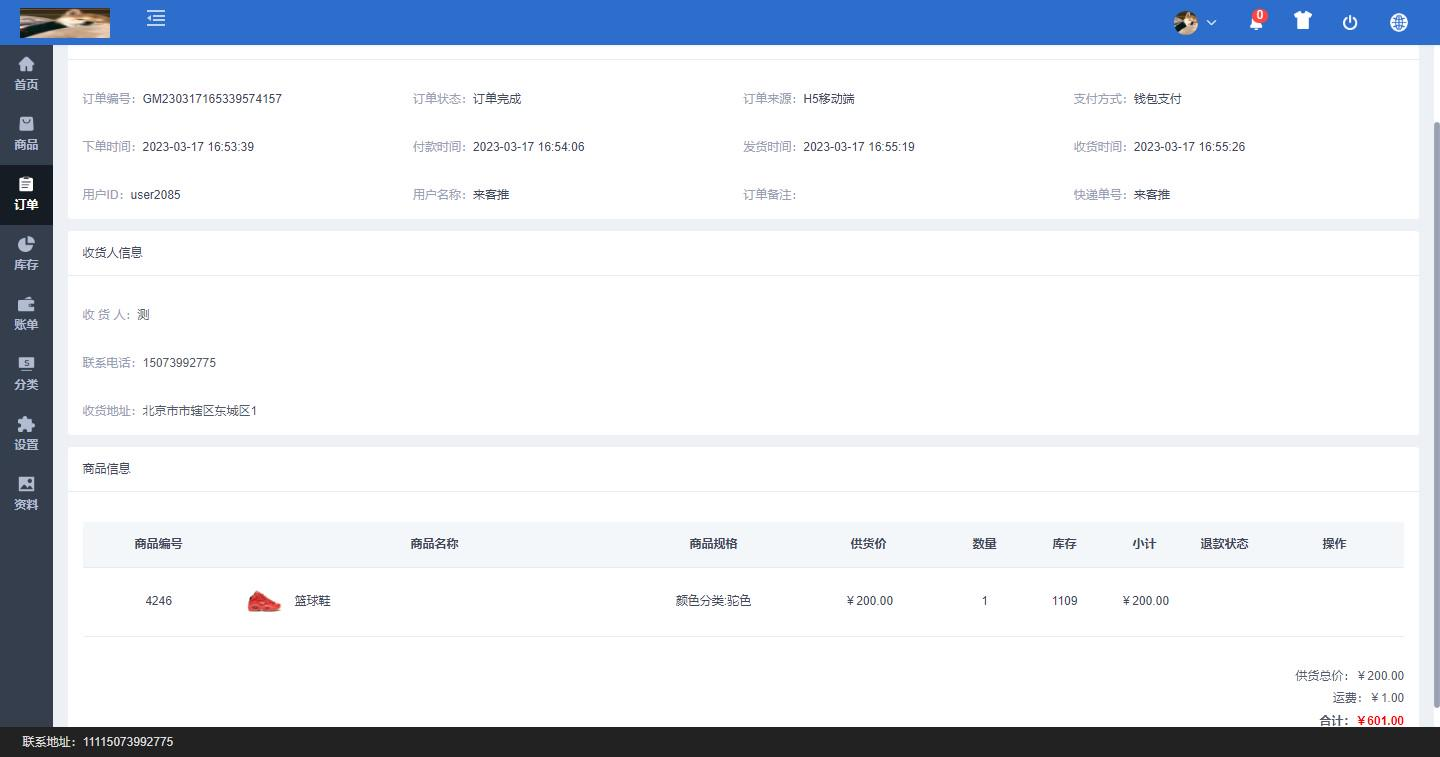Screen dimensions: 1440x757
Task: Click the 收货人信息 section heading
Action: point(113,253)
